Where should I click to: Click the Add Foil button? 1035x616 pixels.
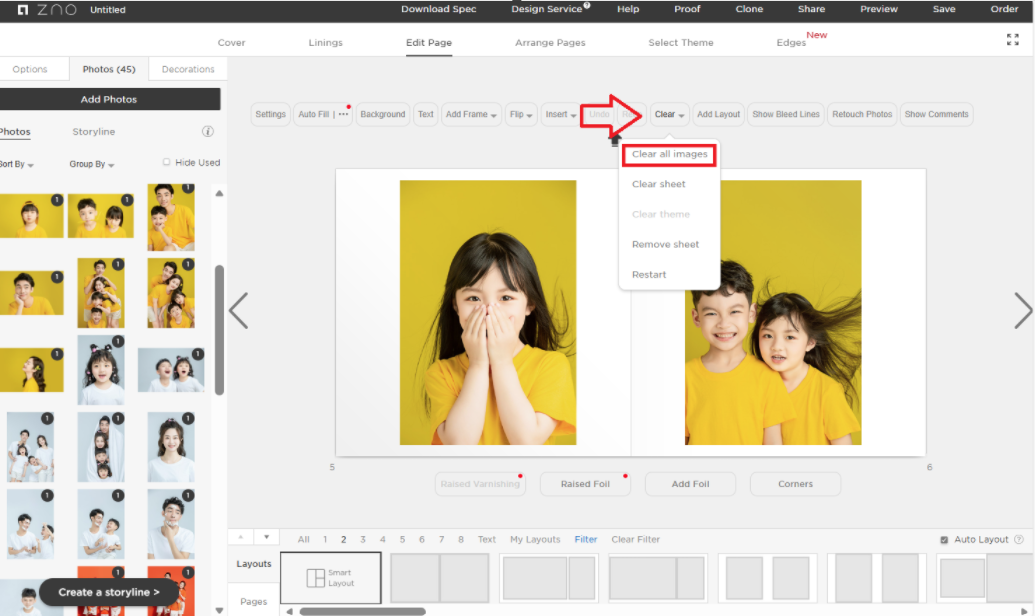(x=690, y=484)
